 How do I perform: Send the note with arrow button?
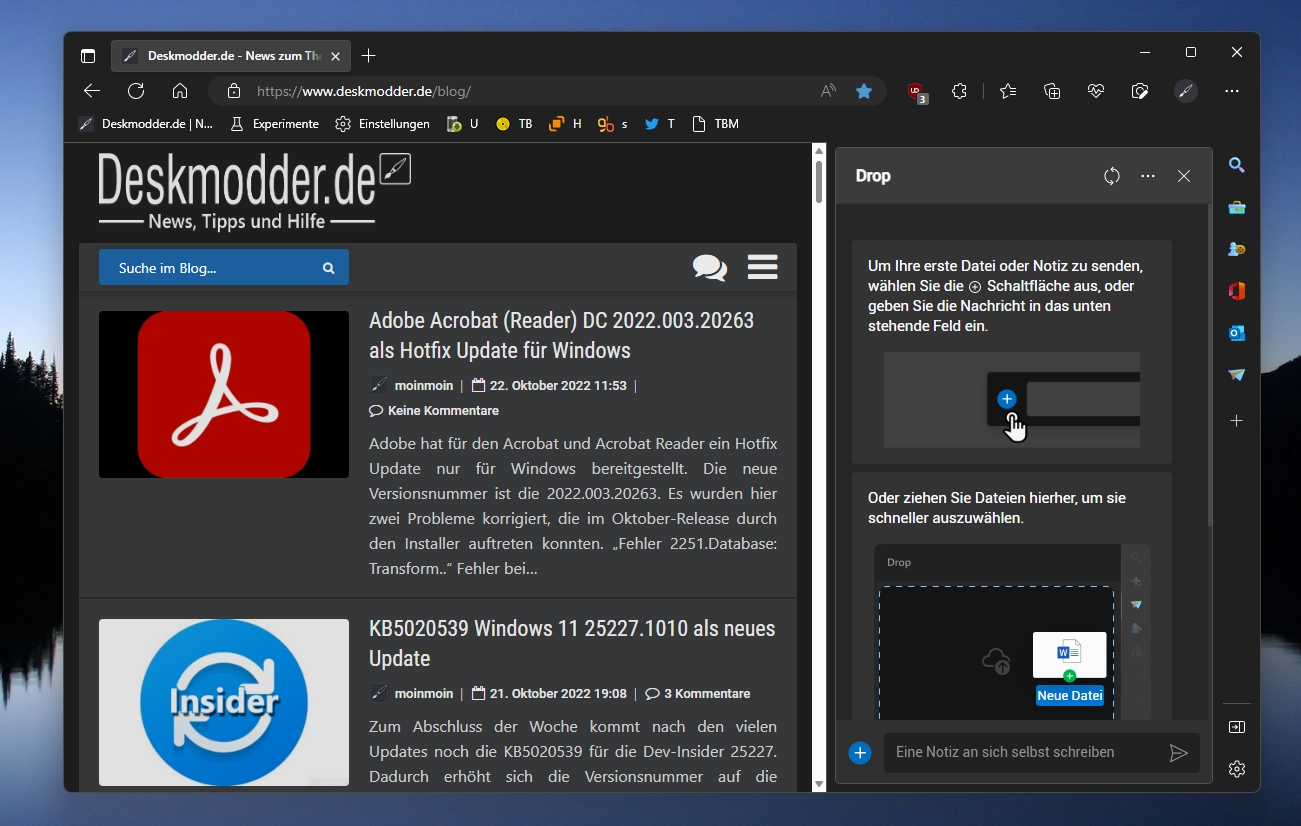coord(1179,753)
